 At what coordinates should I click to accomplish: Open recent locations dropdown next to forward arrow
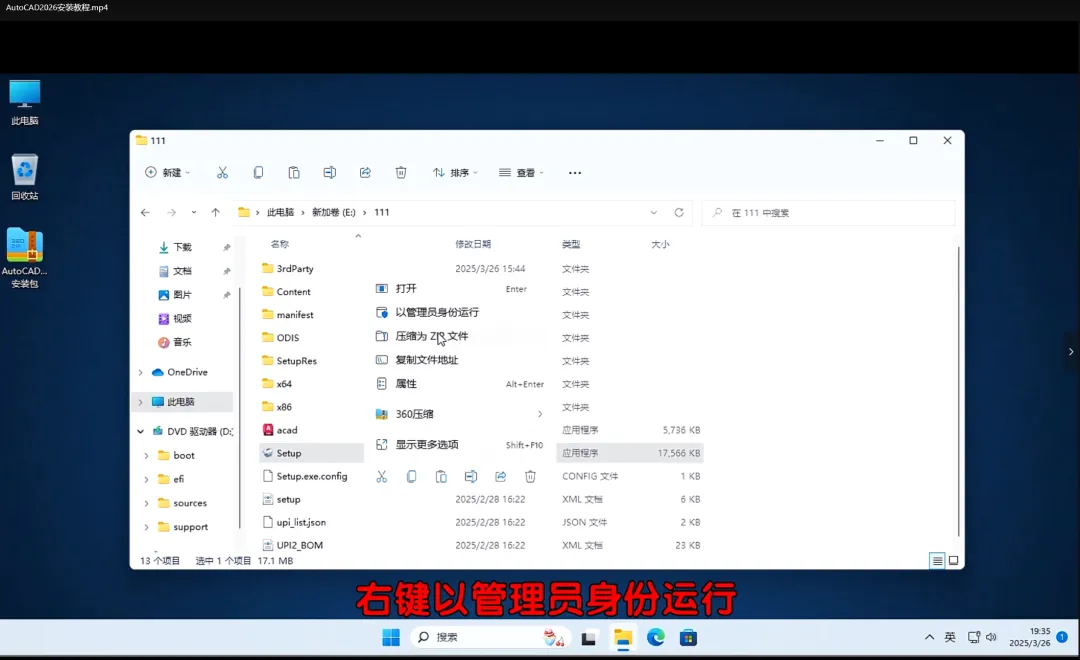coord(194,212)
